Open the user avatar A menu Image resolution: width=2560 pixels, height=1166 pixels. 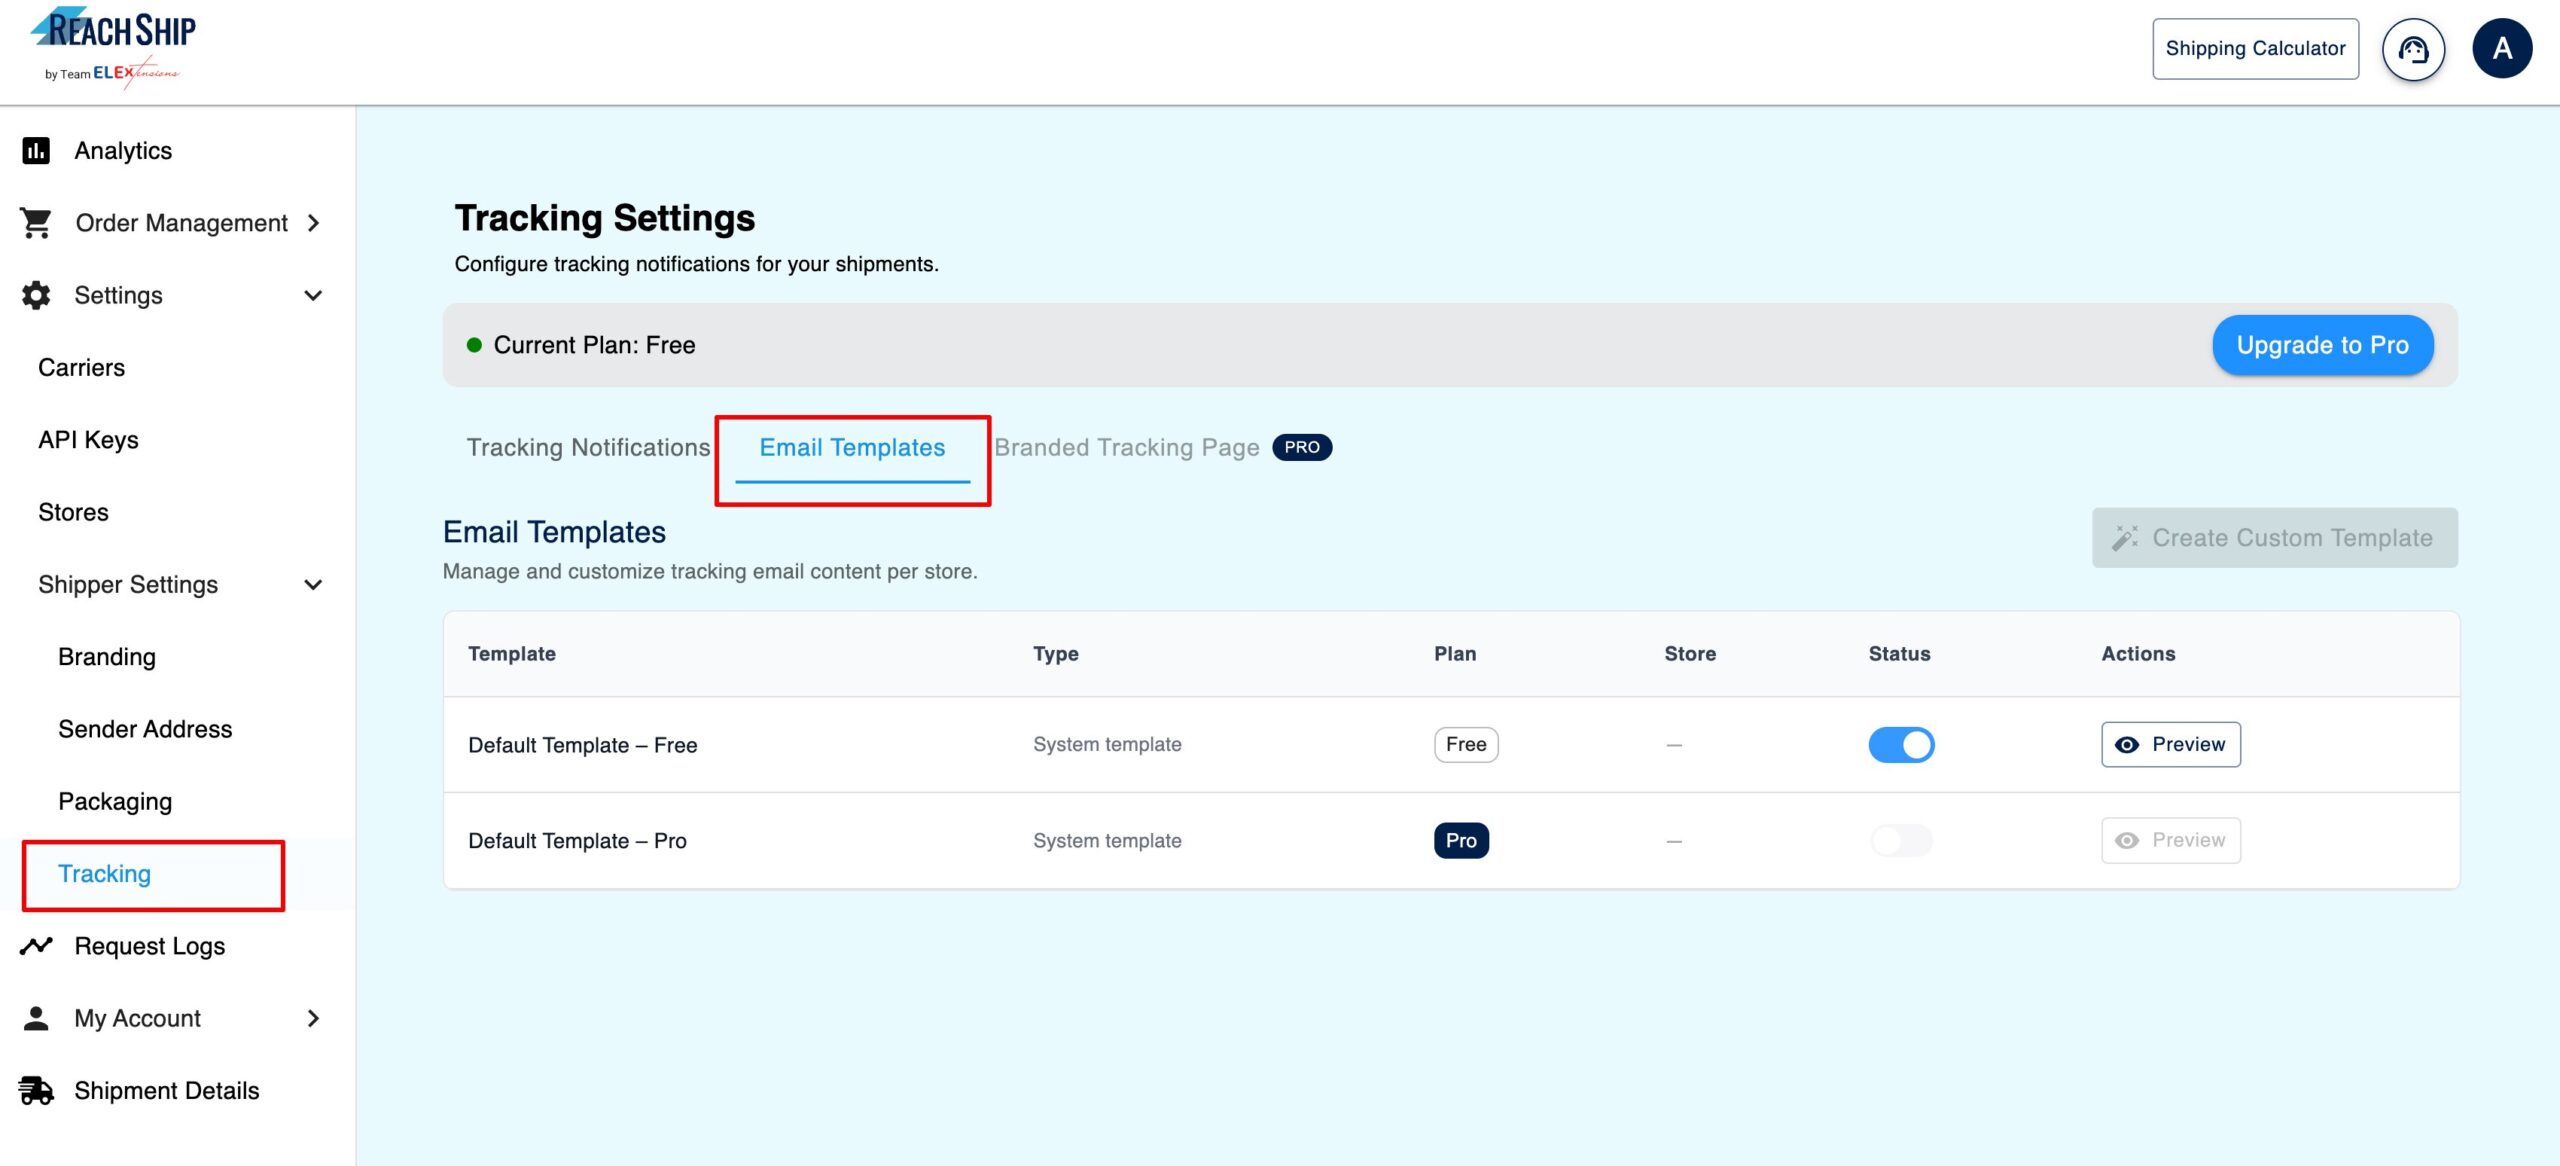click(2502, 48)
